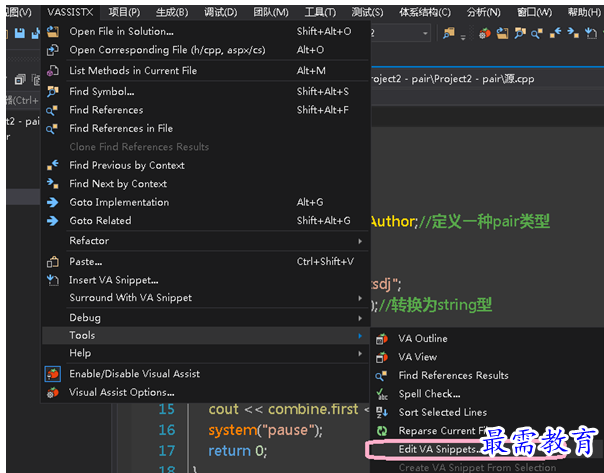Click the Goto Implementation arrow icon
This screenshot has width=604, height=473.
pyautogui.click(x=53, y=202)
